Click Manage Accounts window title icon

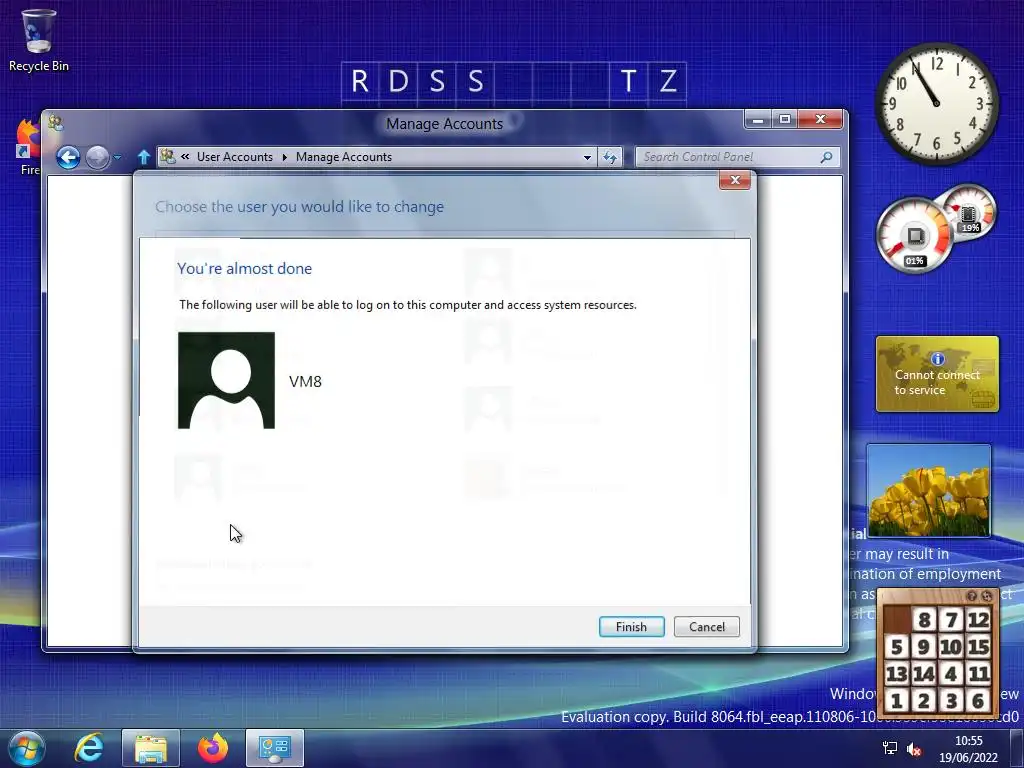click(x=56, y=122)
